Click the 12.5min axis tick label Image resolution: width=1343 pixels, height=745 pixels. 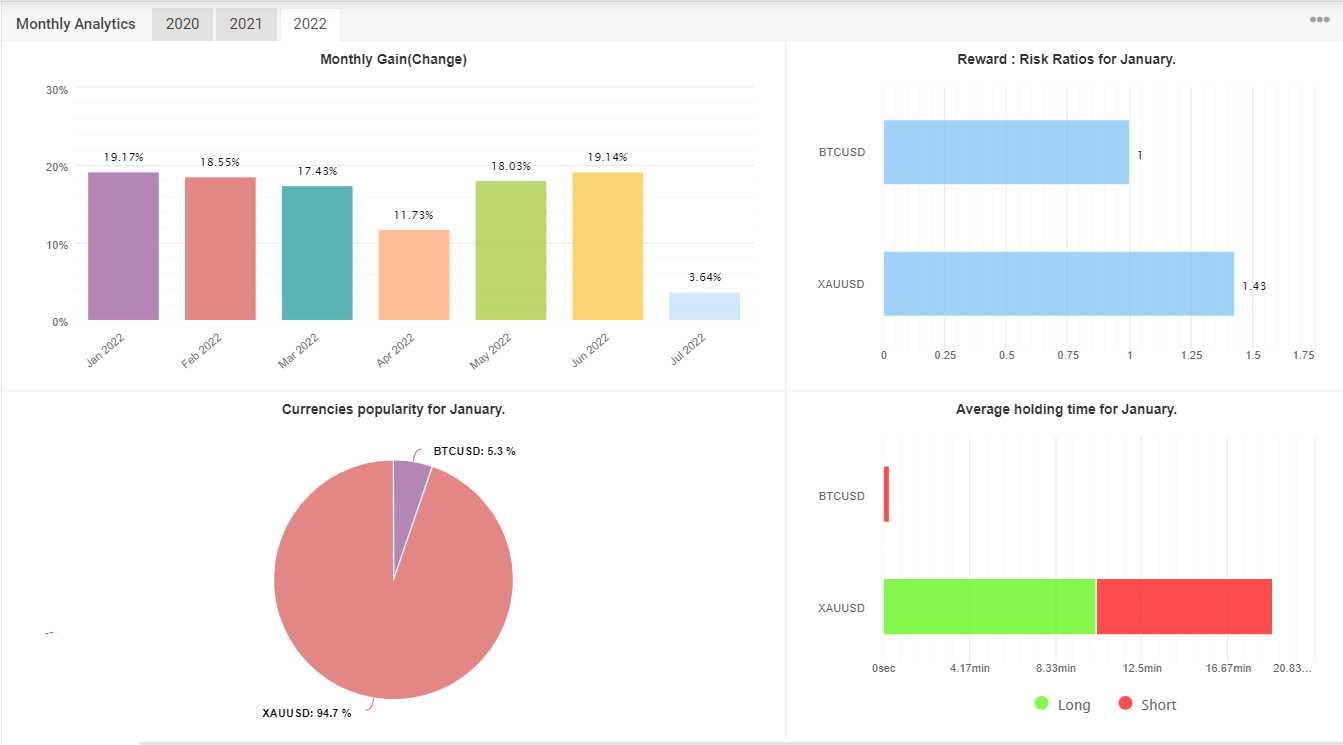tap(1142, 668)
